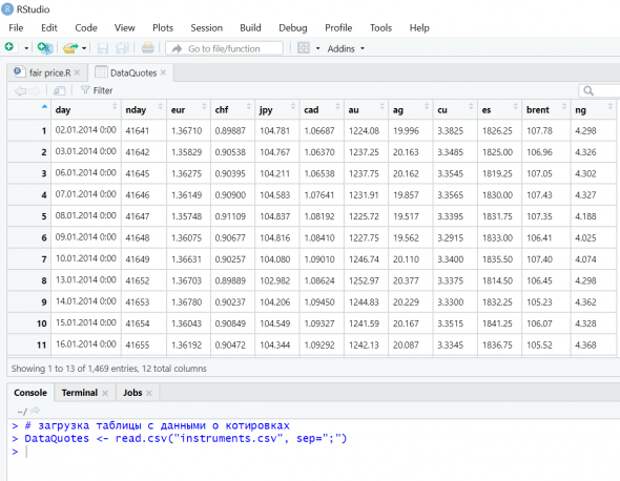Open the View menu
Image resolution: width=620 pixels, height=481 pixels.
125,28
